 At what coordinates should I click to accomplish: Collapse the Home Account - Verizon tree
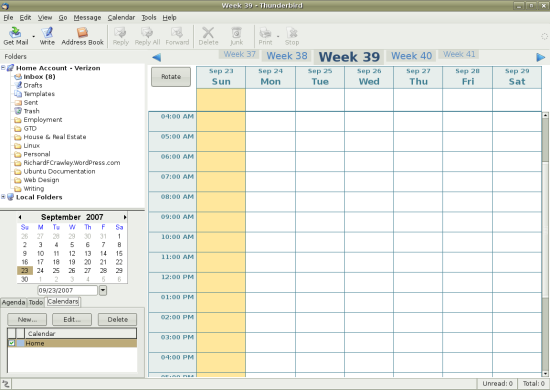[3, 68]
